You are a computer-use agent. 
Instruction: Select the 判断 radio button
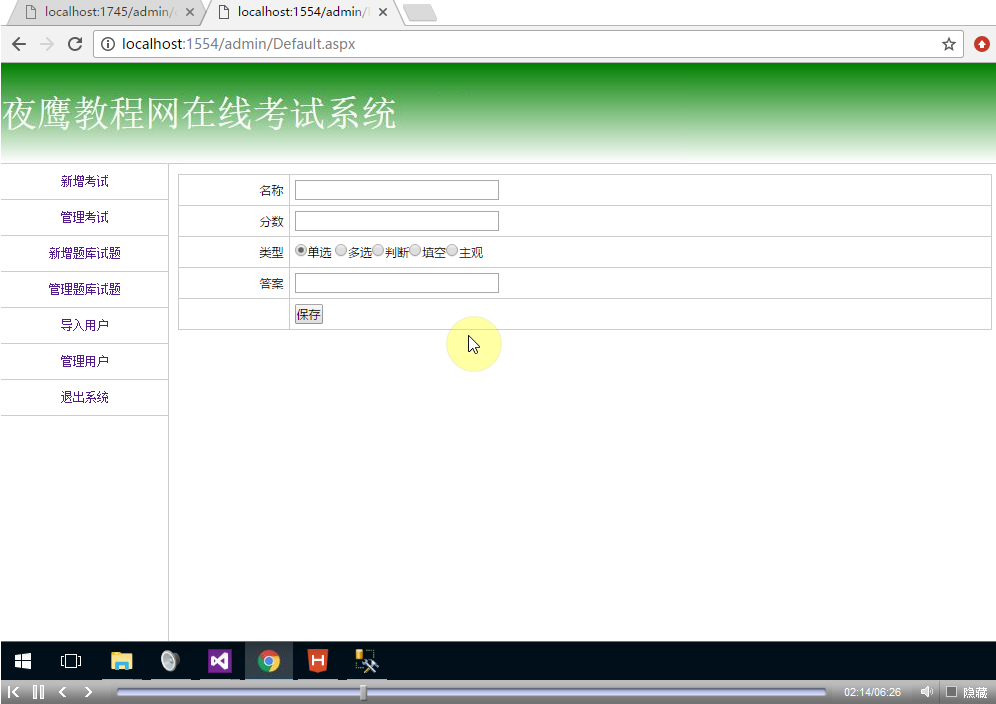[x=378, y=250]
